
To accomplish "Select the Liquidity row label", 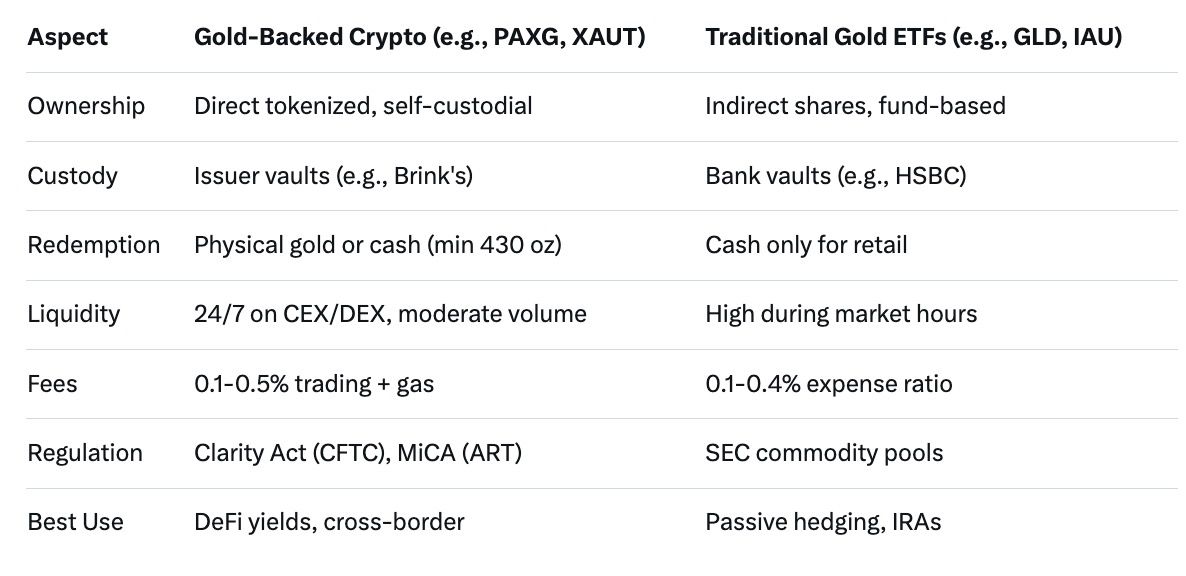I will [x=74, y=314].
